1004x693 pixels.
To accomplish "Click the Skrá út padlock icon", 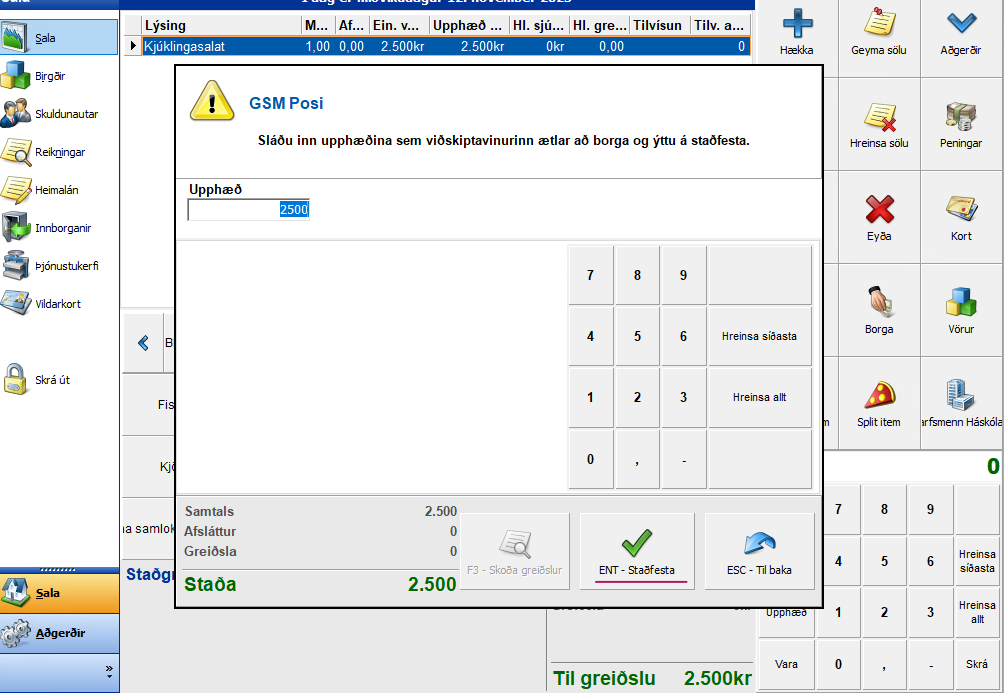I will pyautogui.click(x=17, y=380).
